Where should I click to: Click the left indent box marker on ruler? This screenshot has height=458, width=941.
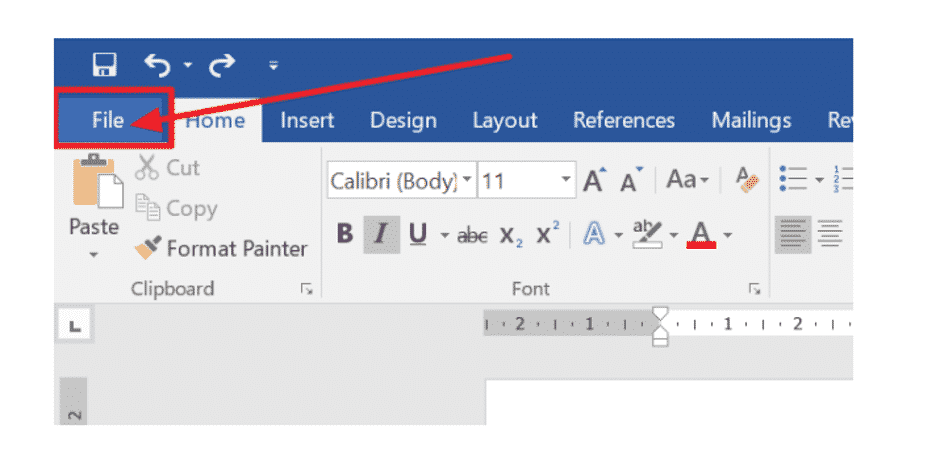(660, 342)
